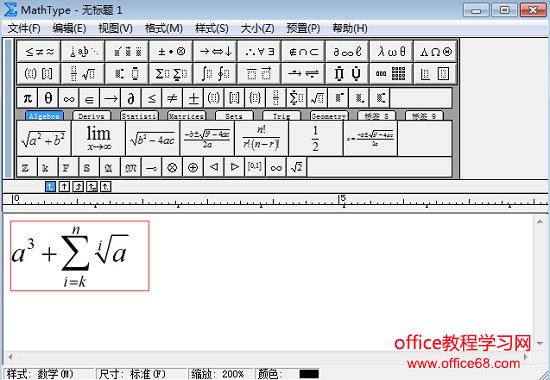Open the 帮助(H) menu
This screenshot has height=380, width=550.
pyautogui.click(x=350, y=28)
